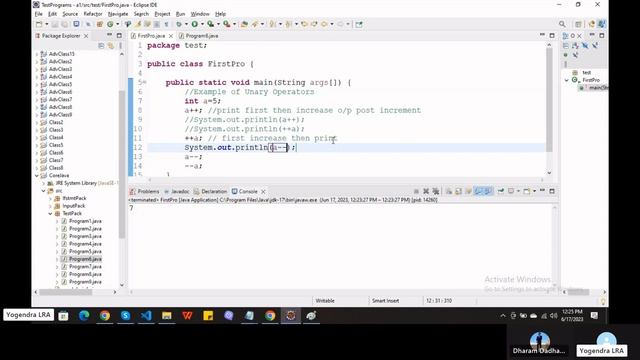640x360 pixels.
Task: Click Collapse All in Package Explorer
Action: 101,46
